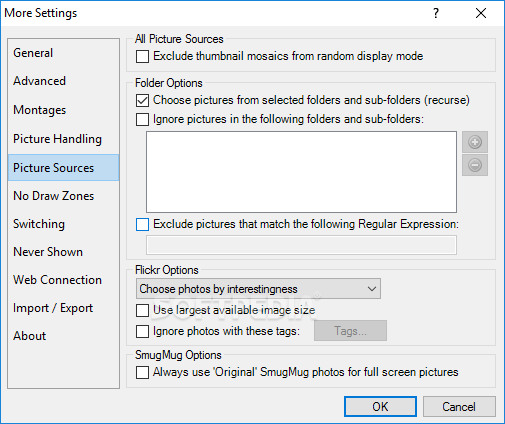Check Always use Original SmugMug photos
Viewport: 505px width, 424px height.
pyautogui.click(x=142, y=372)
